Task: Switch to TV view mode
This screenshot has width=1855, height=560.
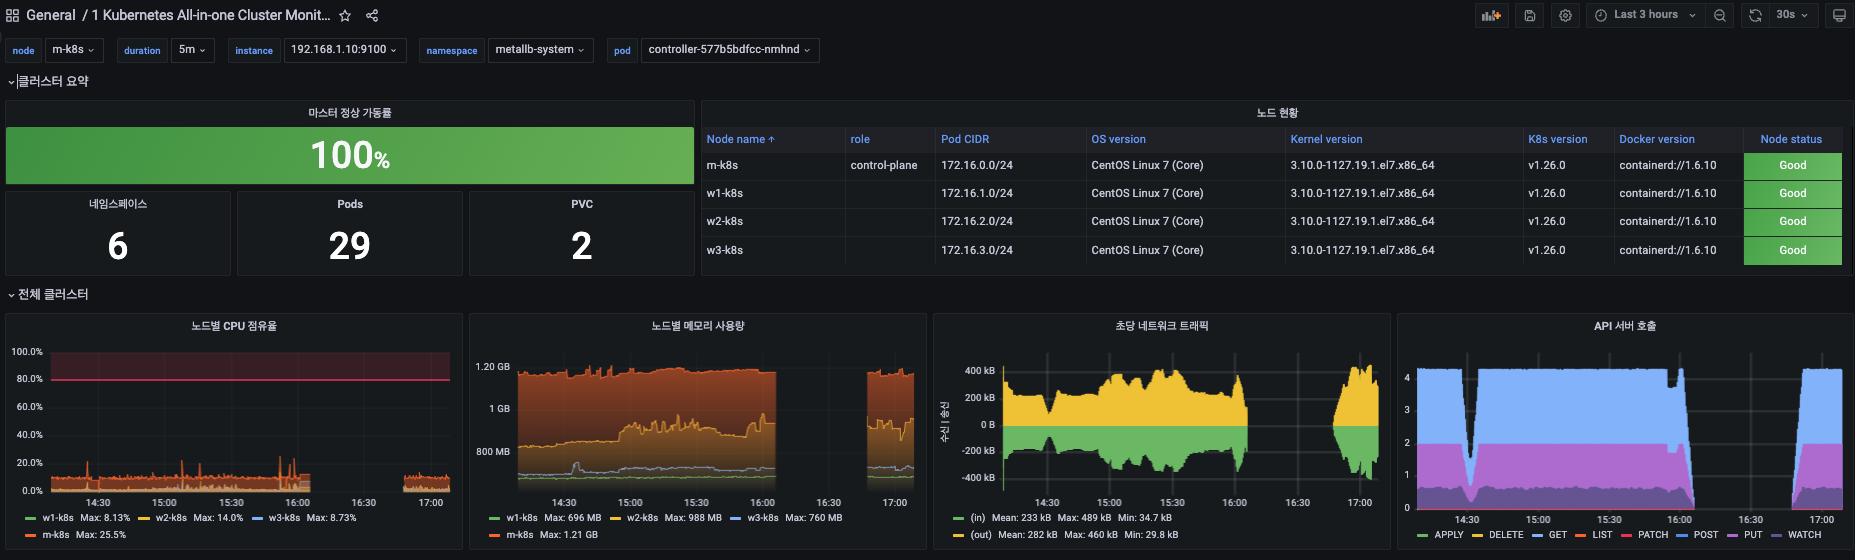Action: pos(1839,15)
